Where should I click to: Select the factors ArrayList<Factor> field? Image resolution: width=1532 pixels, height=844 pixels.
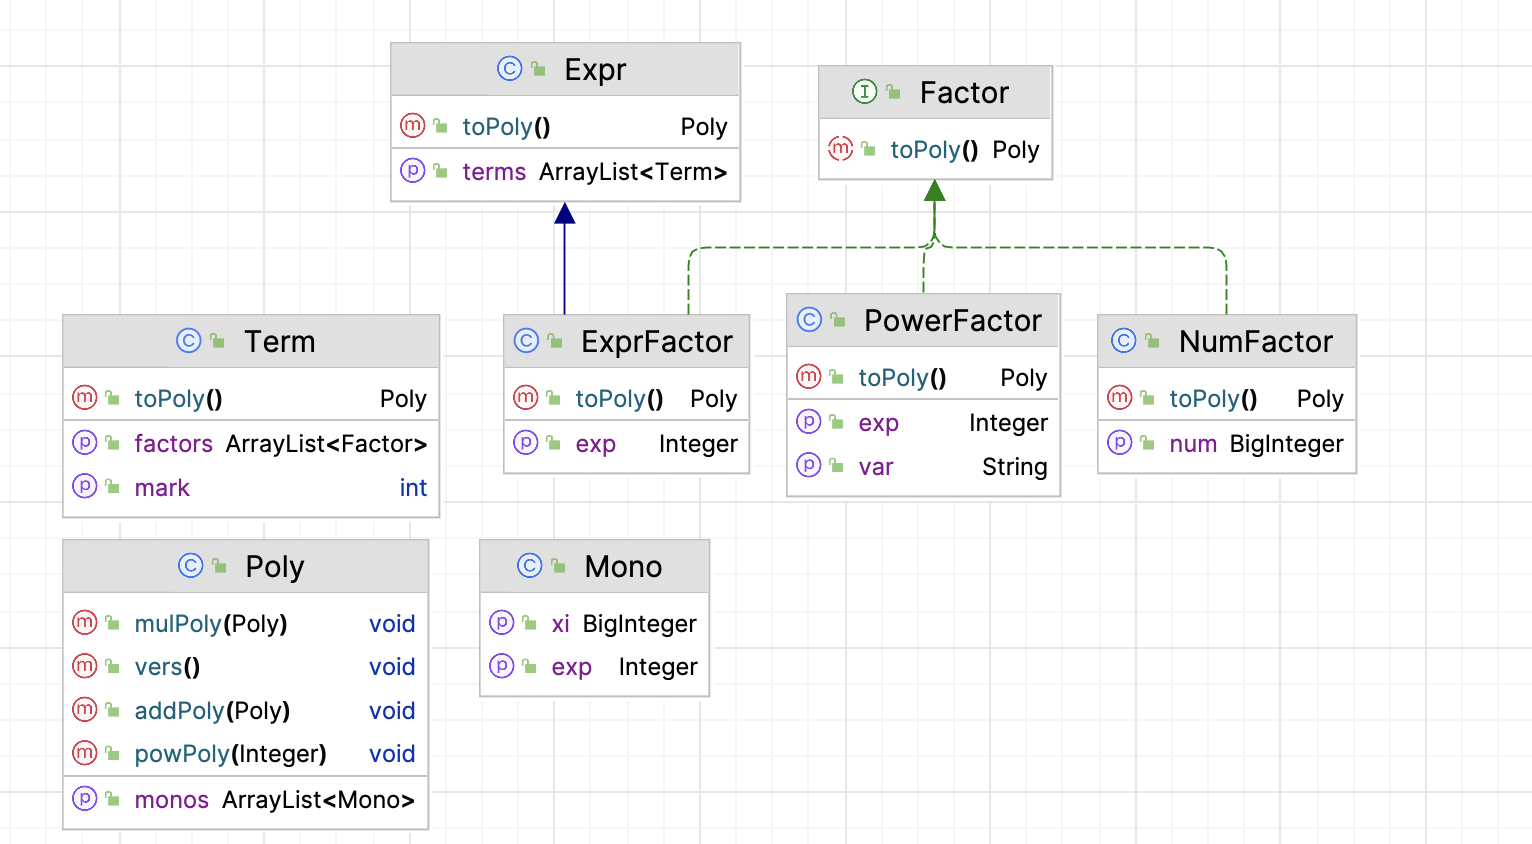point(251,443)
